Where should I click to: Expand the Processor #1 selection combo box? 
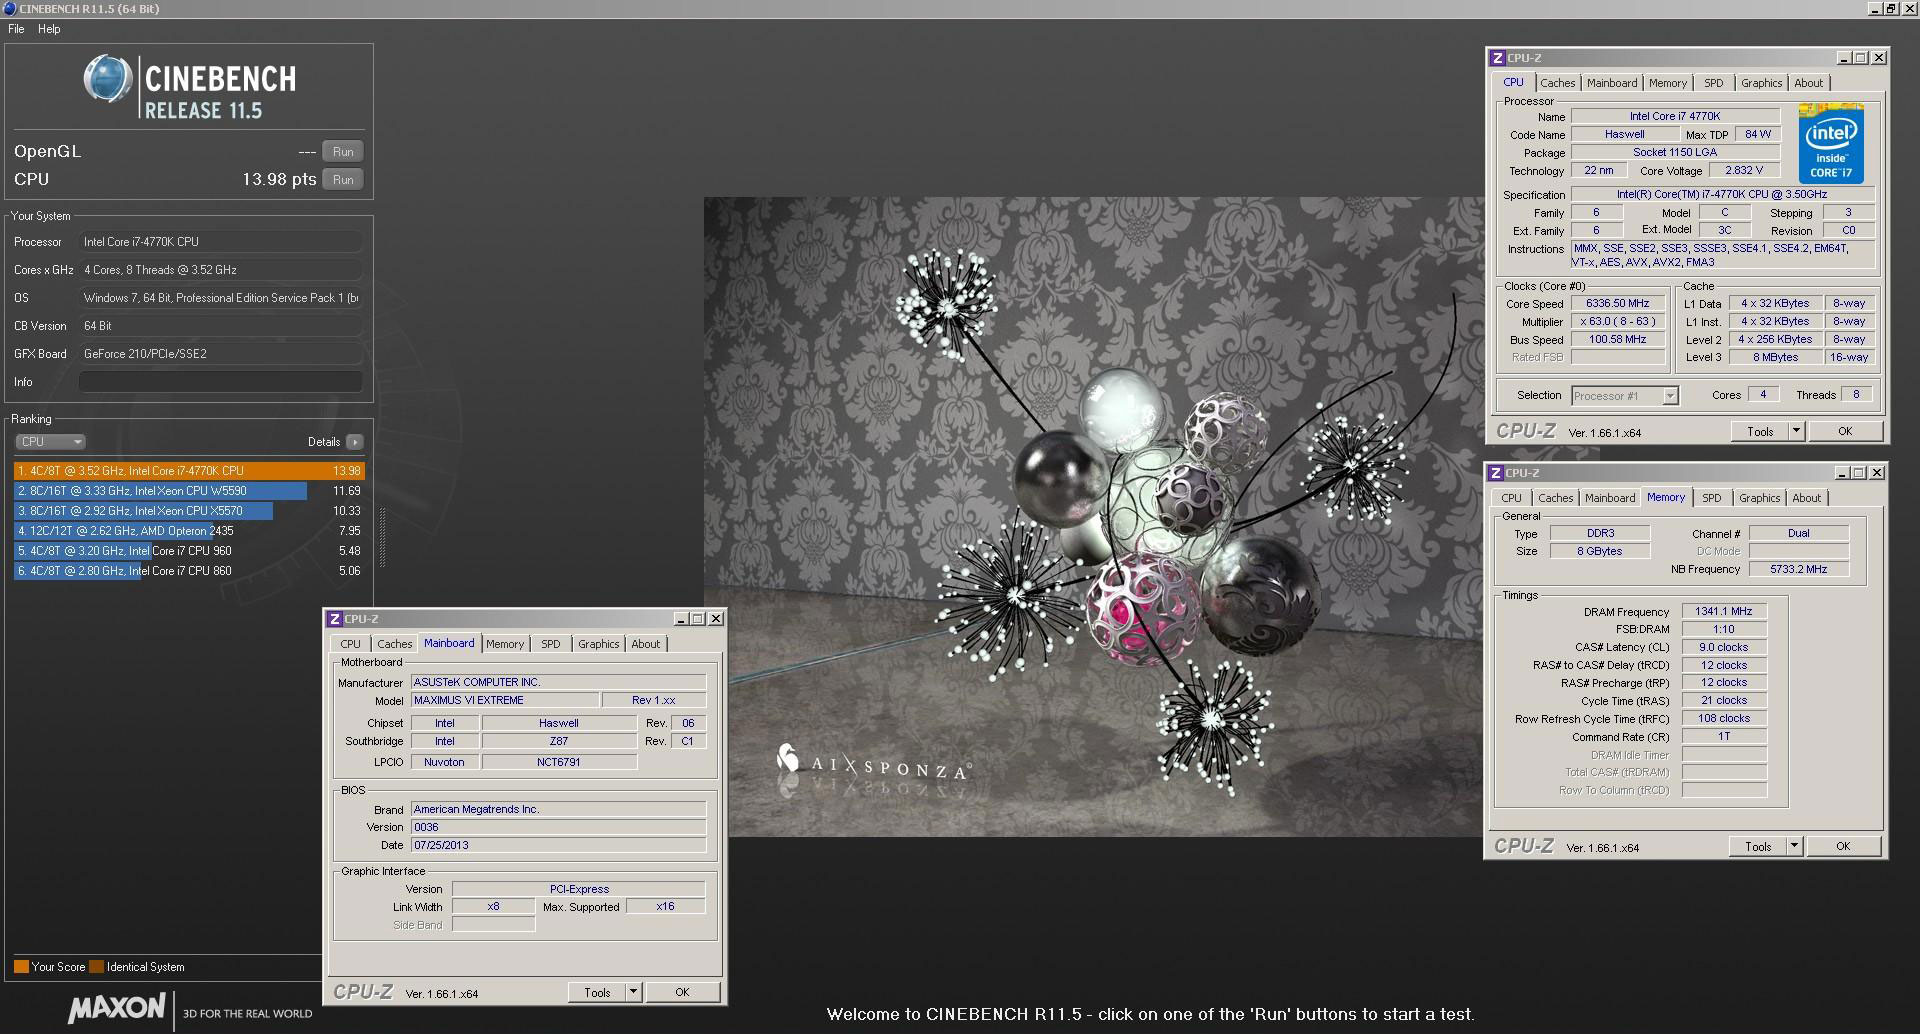[1670, 396]
